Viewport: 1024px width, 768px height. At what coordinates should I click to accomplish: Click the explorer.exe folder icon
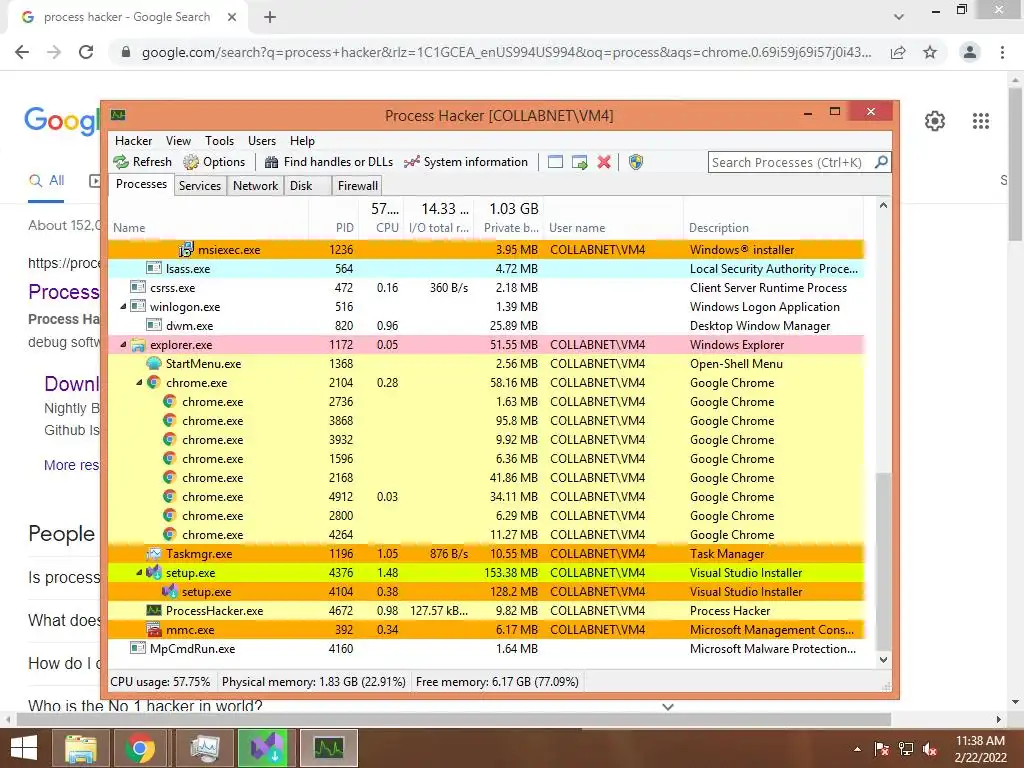(x=138, y=345)
